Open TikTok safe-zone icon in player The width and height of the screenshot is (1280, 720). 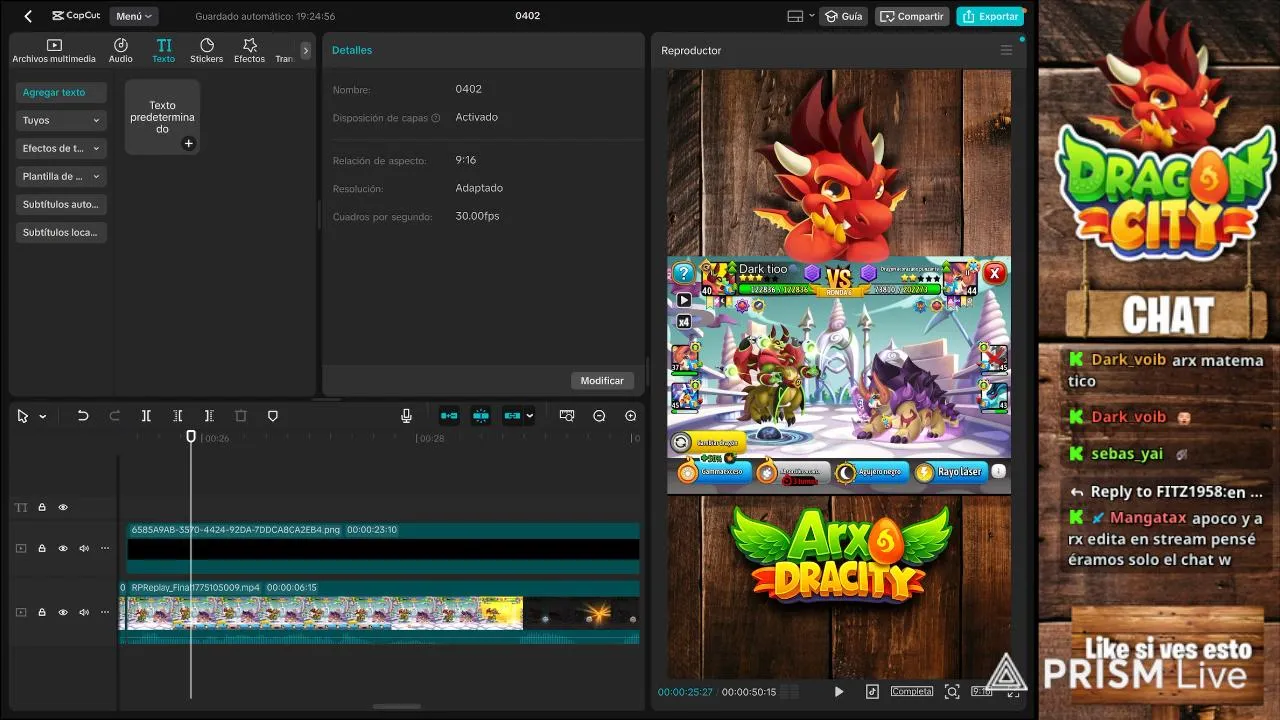coord(872,691)
